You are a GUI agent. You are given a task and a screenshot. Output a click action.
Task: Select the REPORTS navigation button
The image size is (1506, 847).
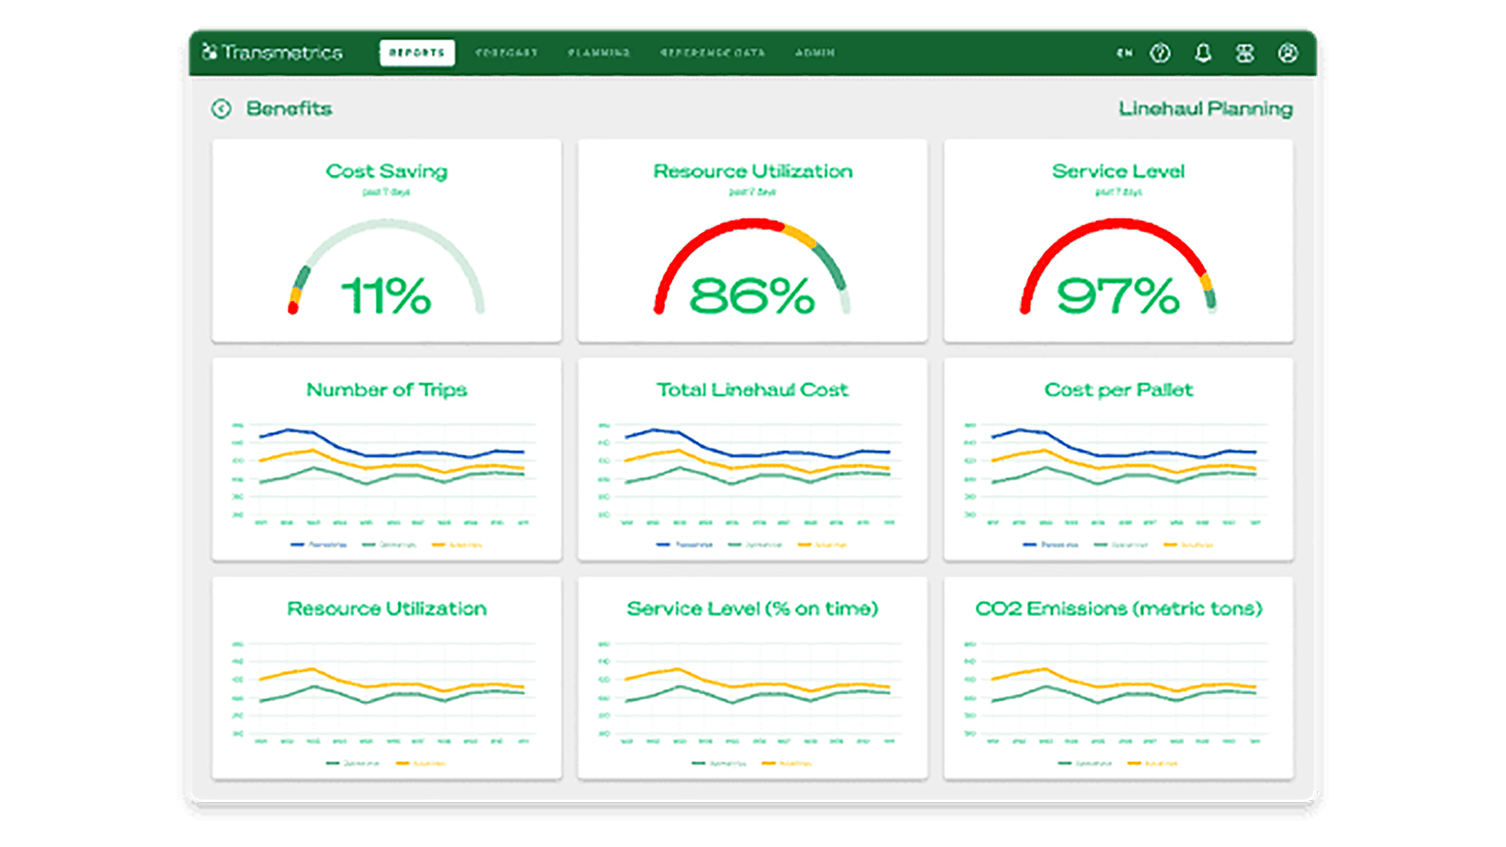[x=417, y=52]
